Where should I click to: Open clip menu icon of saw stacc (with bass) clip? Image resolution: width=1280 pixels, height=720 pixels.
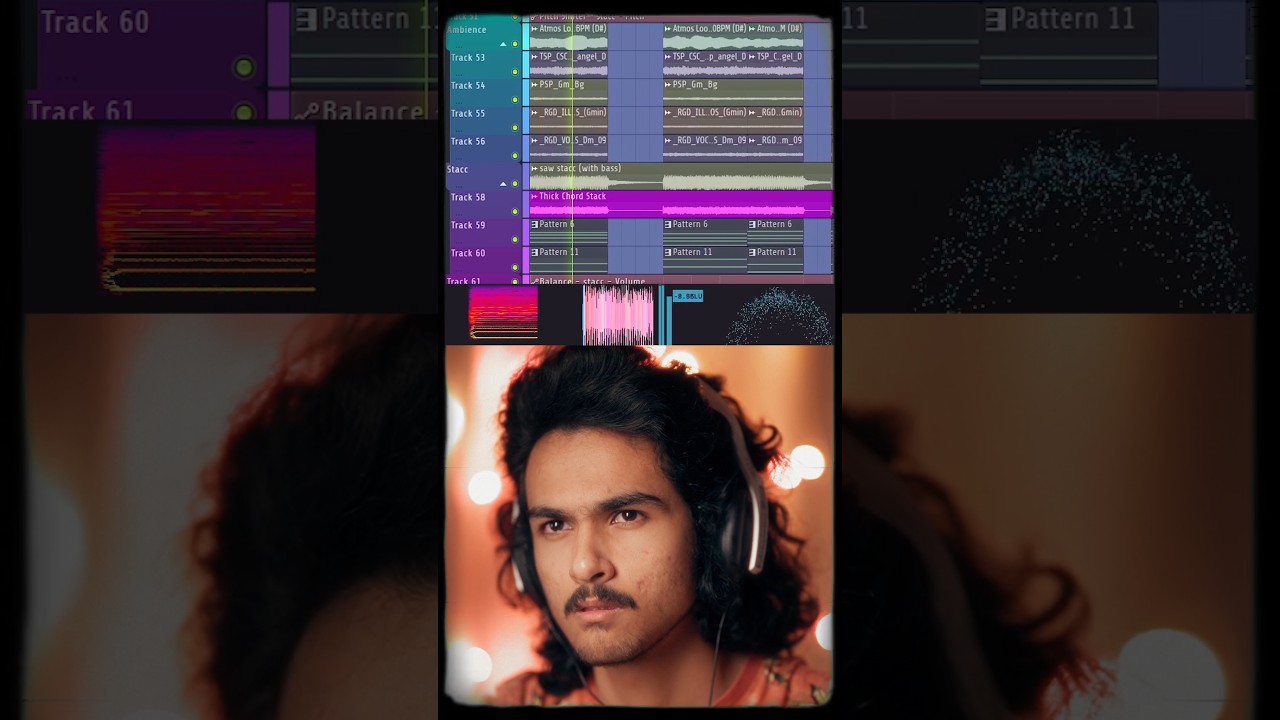(534, 169)
